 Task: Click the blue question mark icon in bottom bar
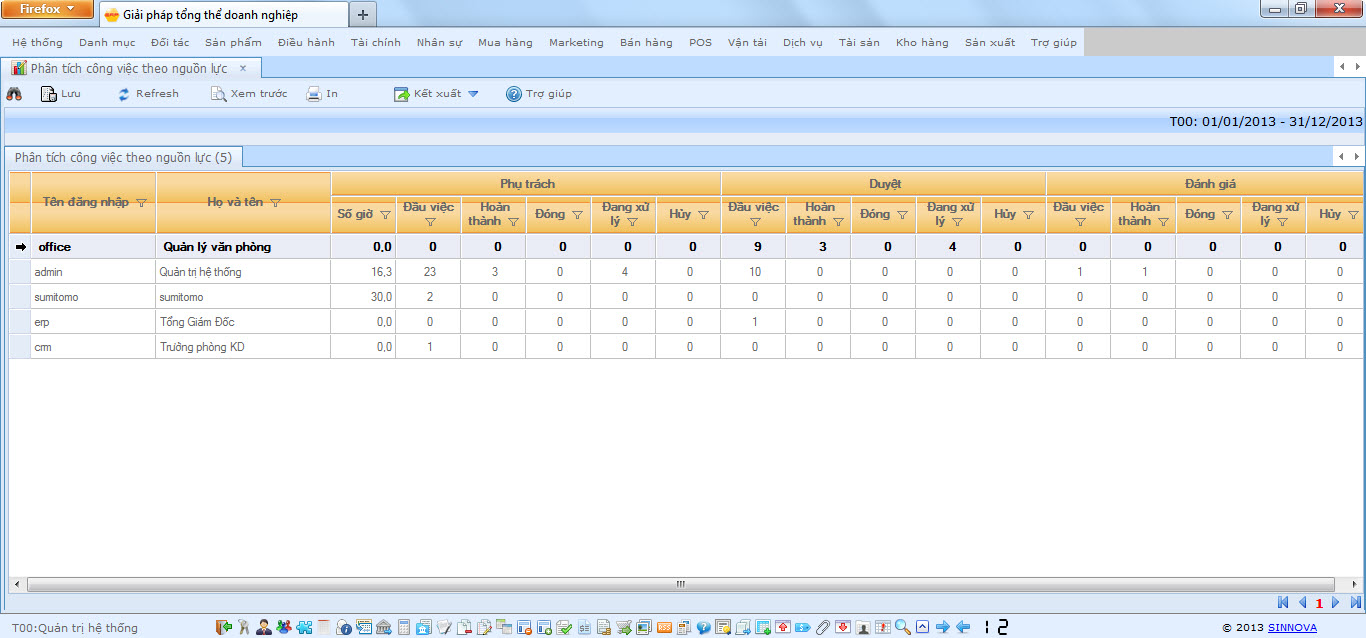click(704, 627)
